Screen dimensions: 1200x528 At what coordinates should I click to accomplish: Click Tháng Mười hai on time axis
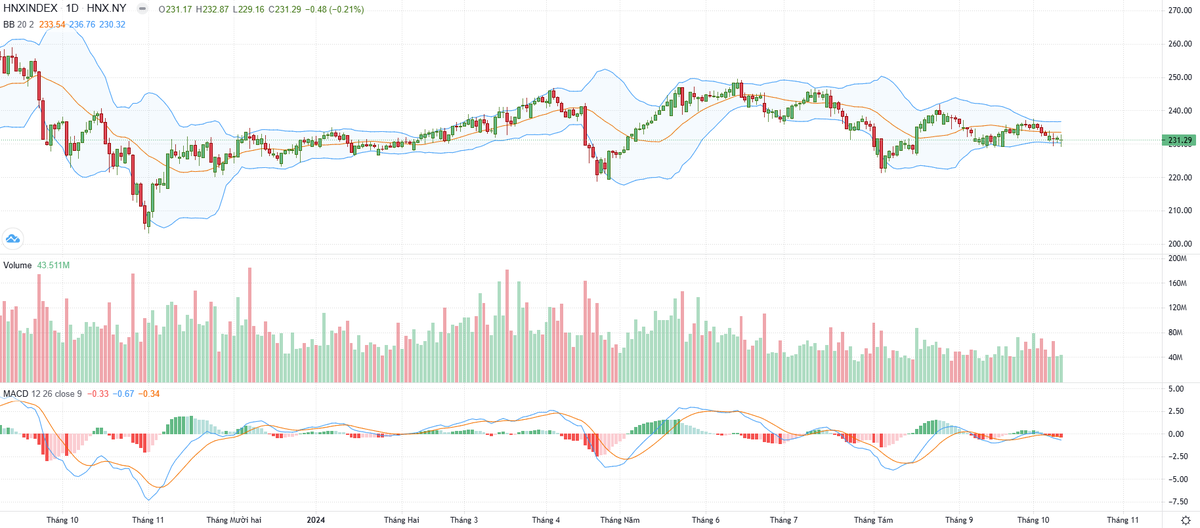[233, 520]
